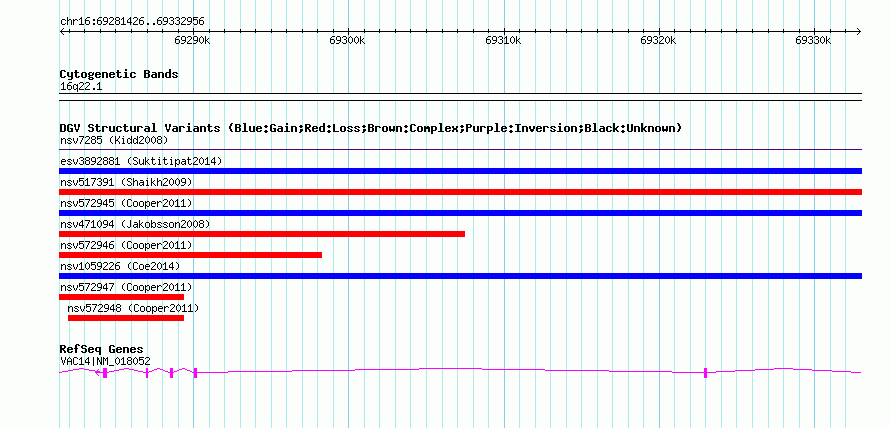Click the red nsv572947 loss bar
The width and height of the screenshot is (890, 428).
(x=121, y=297)
